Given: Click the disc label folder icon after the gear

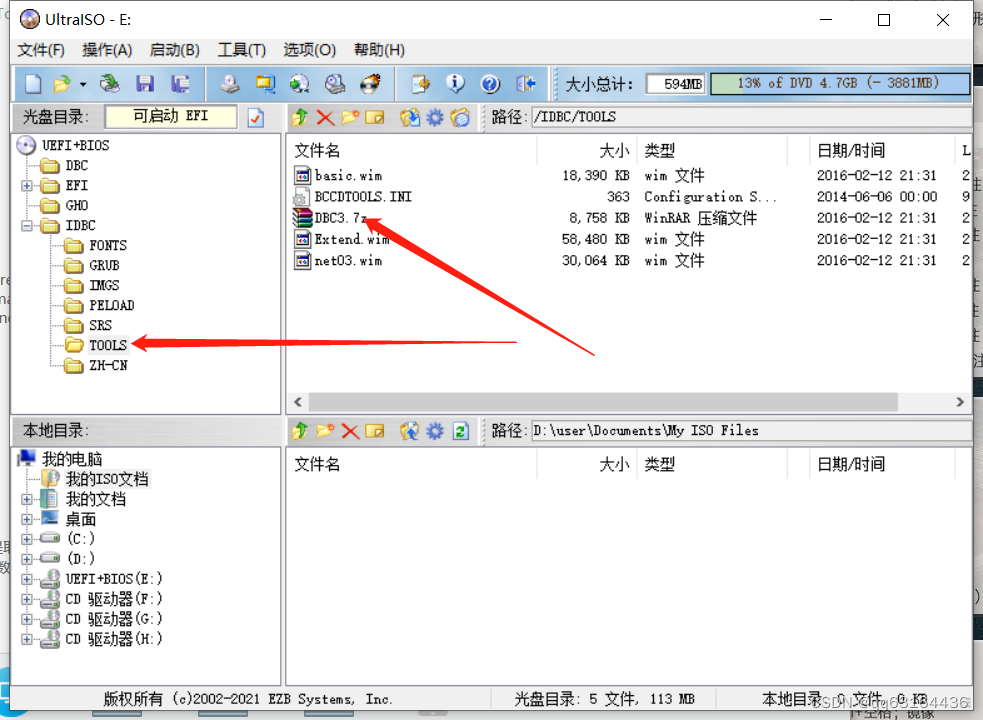Looking at the screenshot, I should [460, 117].
